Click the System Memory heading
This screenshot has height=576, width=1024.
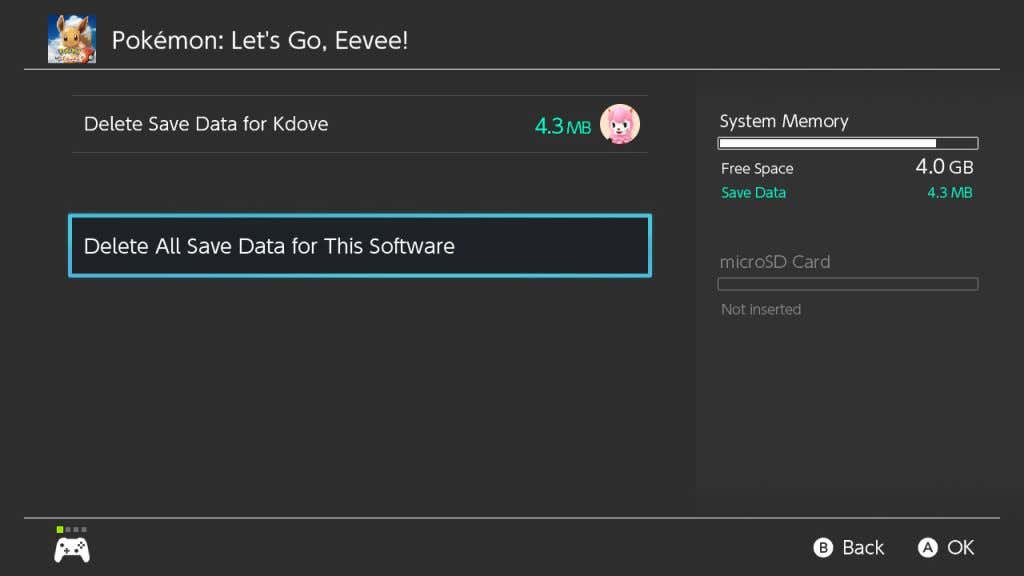[784, 121]
